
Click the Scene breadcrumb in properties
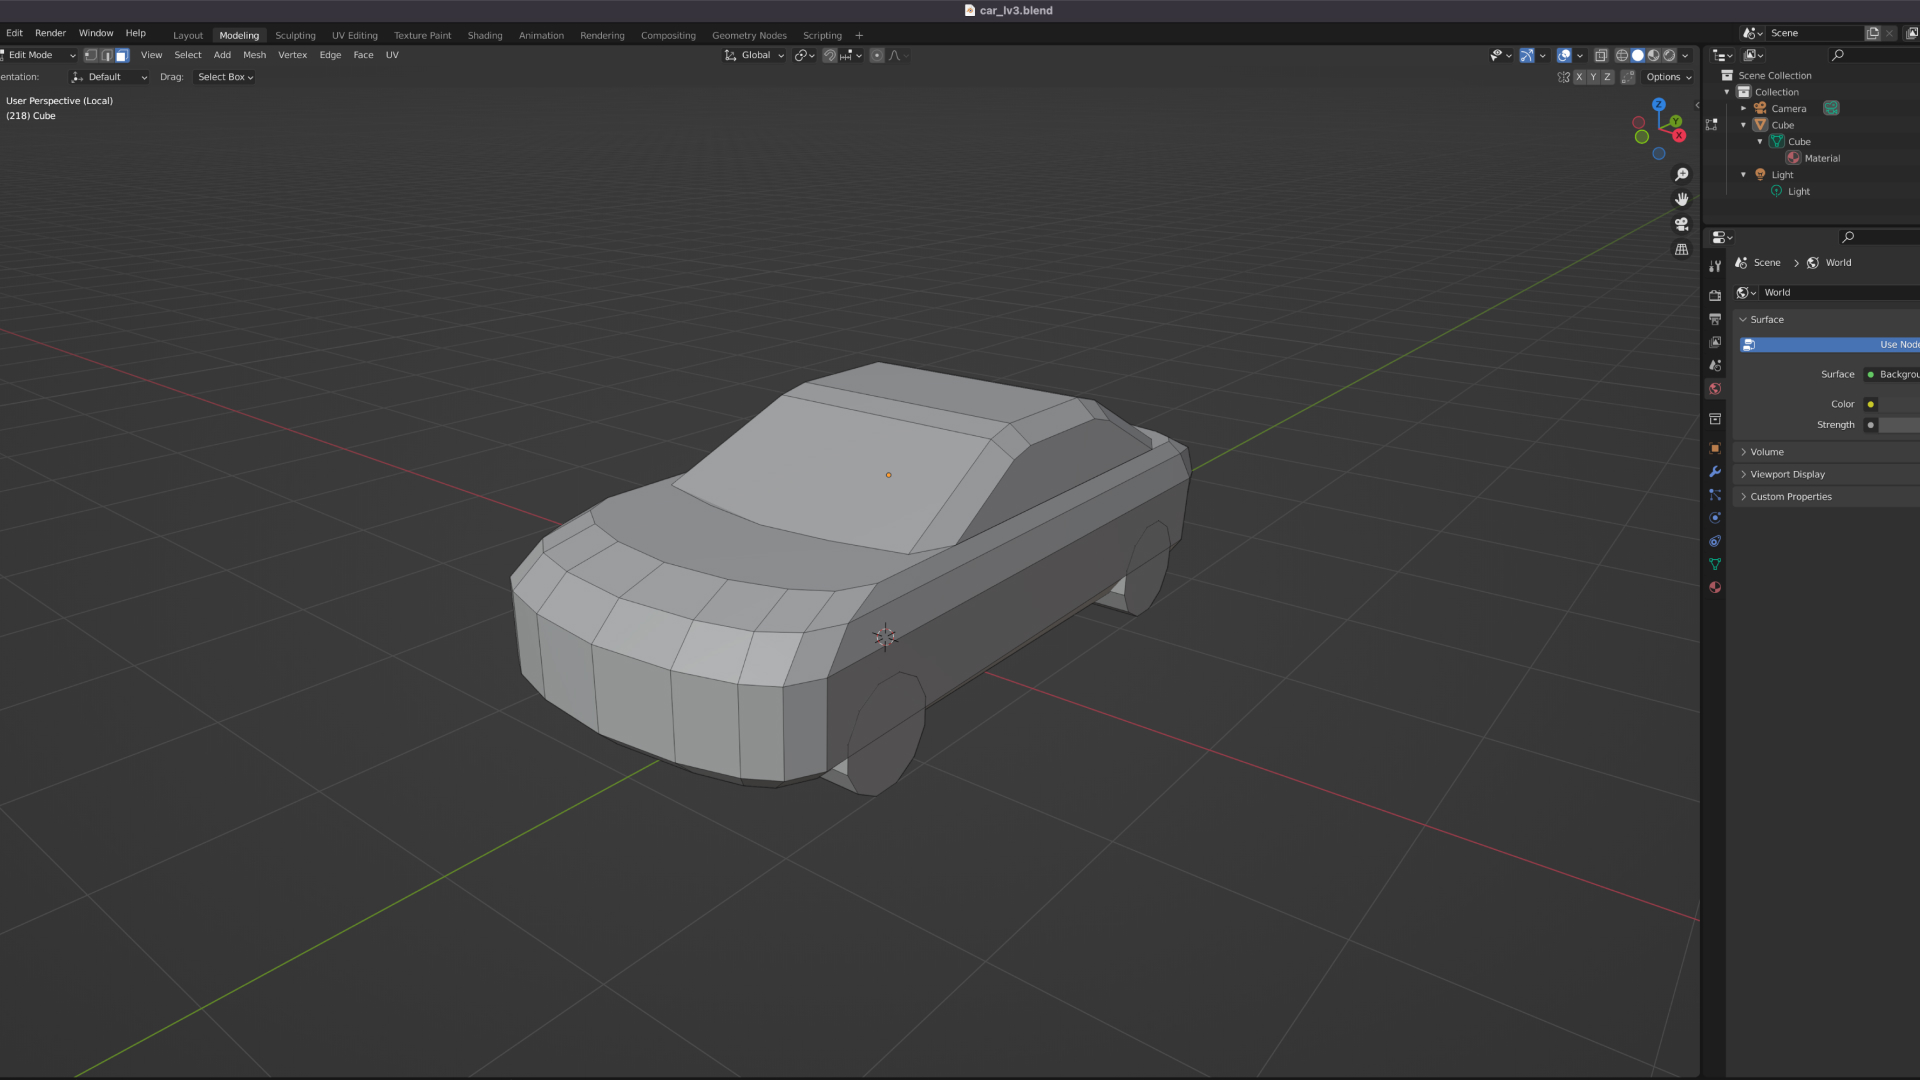tap(1766, 263)
